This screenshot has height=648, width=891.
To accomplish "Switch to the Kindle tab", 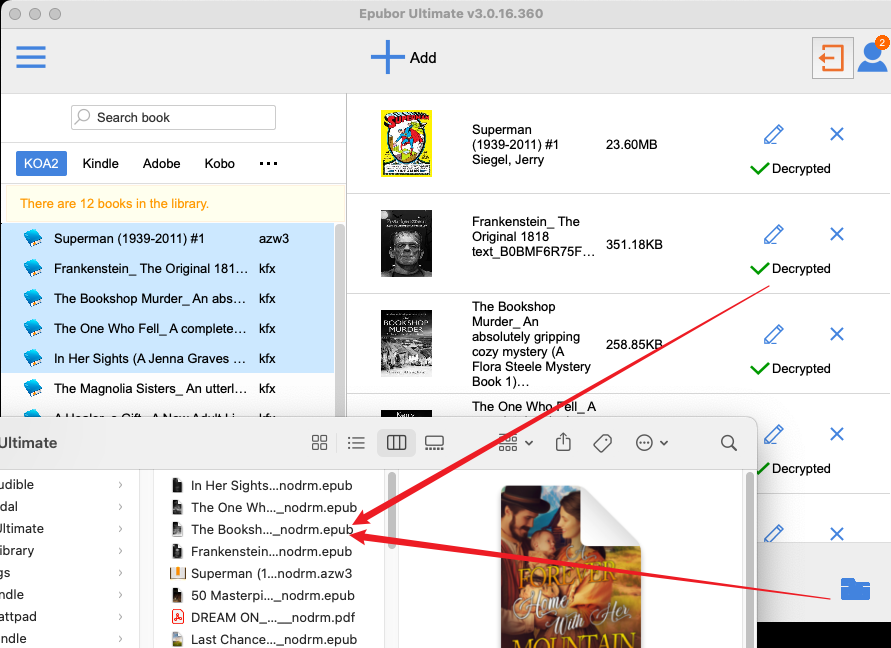I will pyautogui.click(x=101, y=163).
